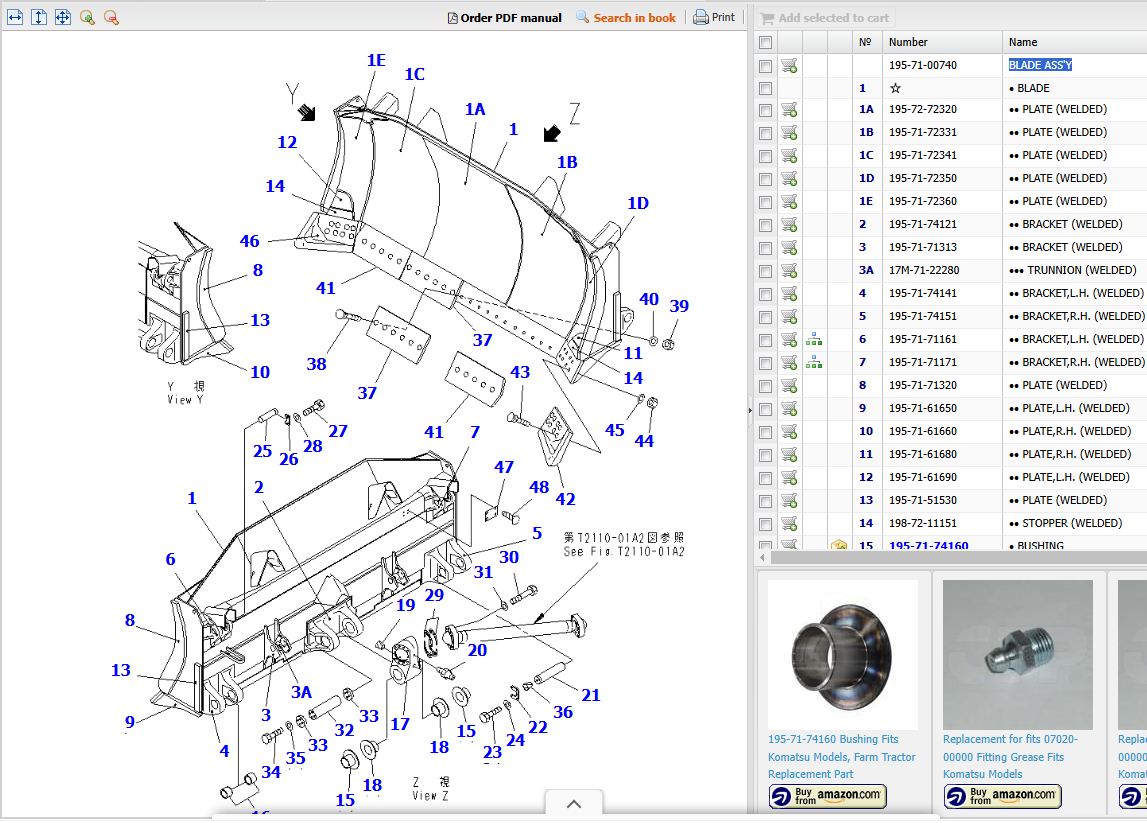This screenshot has height=823, width=1147.
Task: Add part 8 195-71-71320 to cart
Action: [x=789, y=386]
